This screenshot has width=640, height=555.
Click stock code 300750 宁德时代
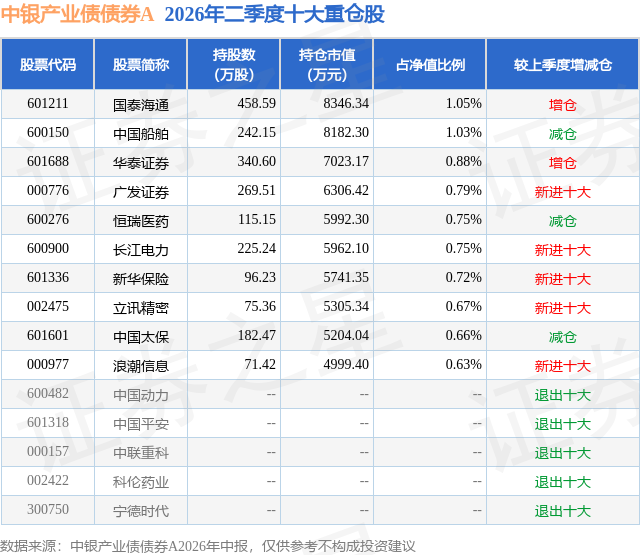click(48, 509)
